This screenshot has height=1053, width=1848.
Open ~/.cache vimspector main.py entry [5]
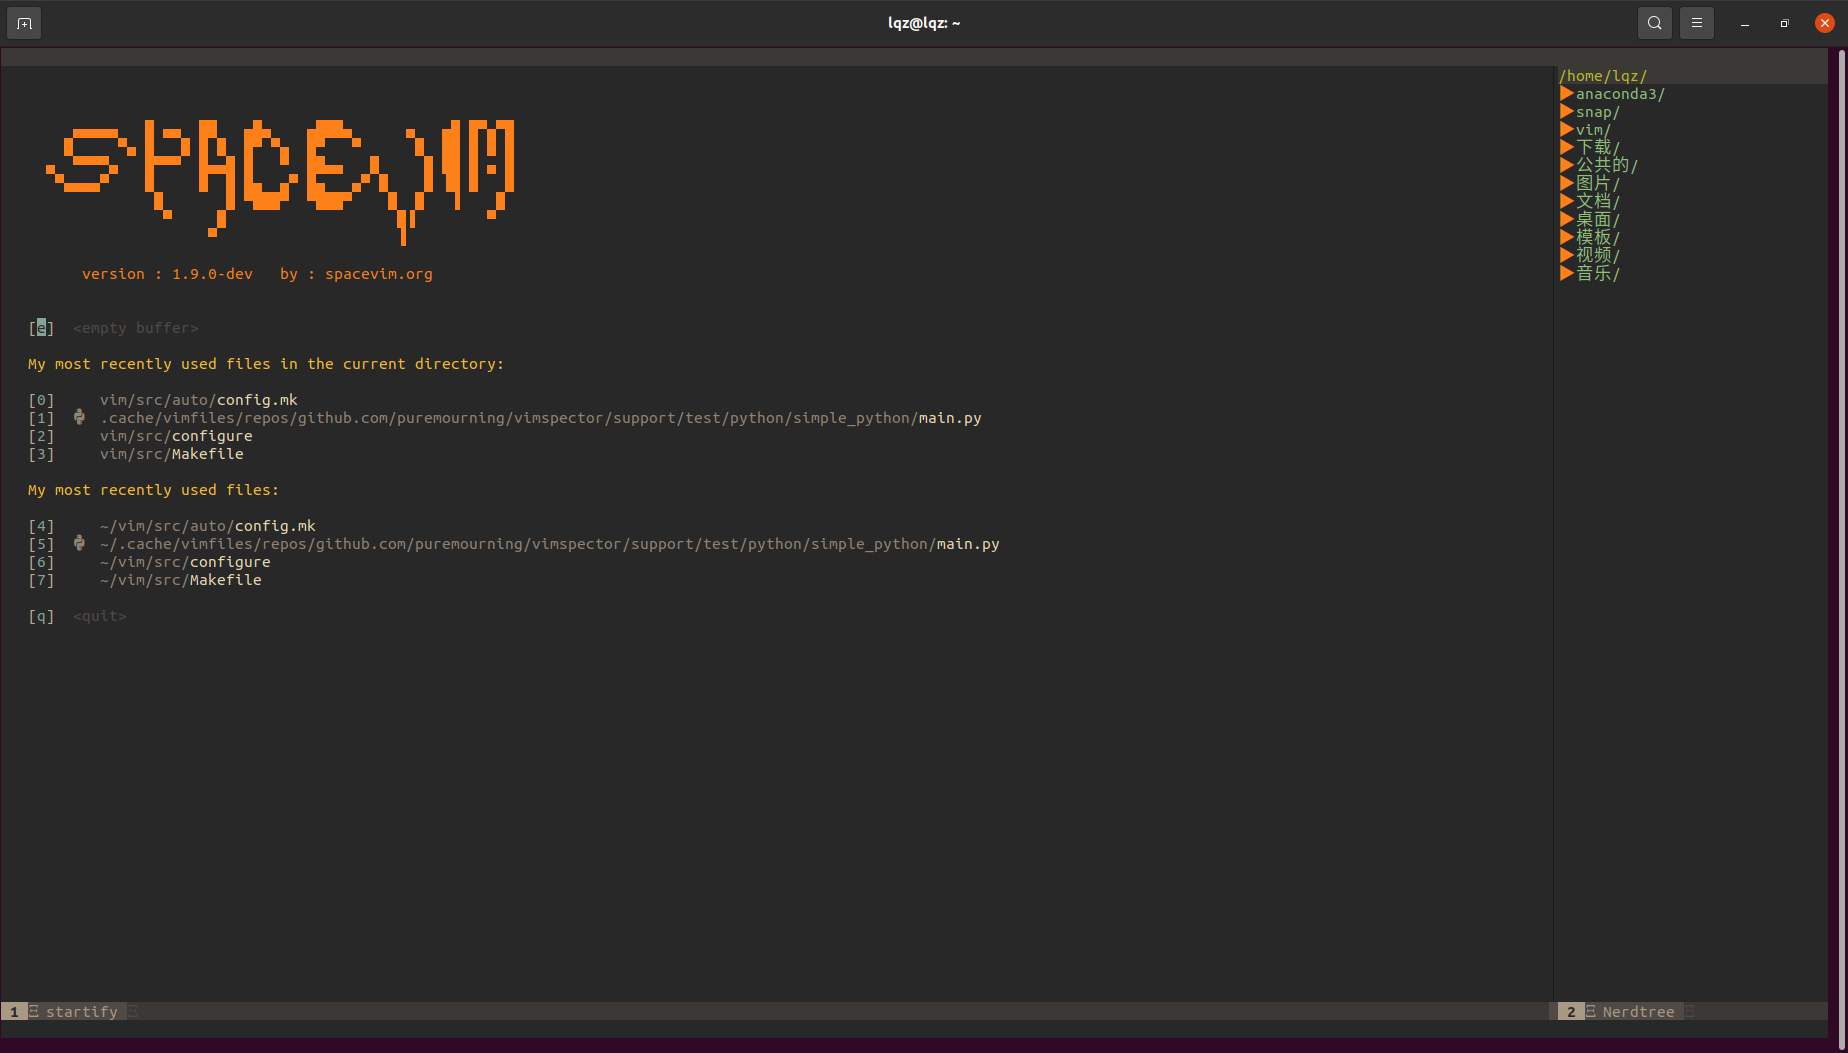[550, 544]
